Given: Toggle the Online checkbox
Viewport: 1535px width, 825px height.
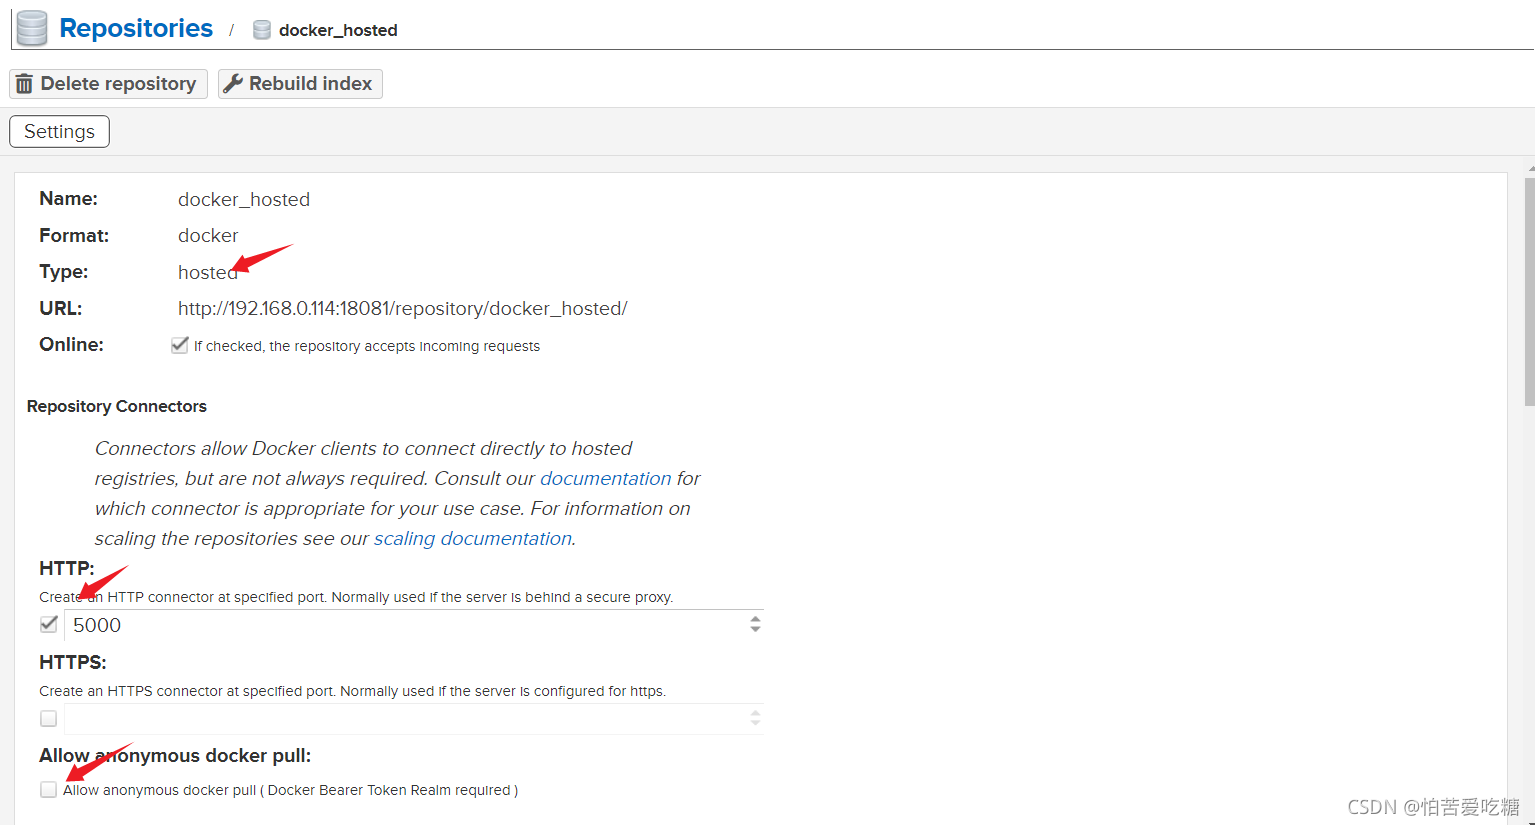Looking at the screenshot, I should 180,345.
